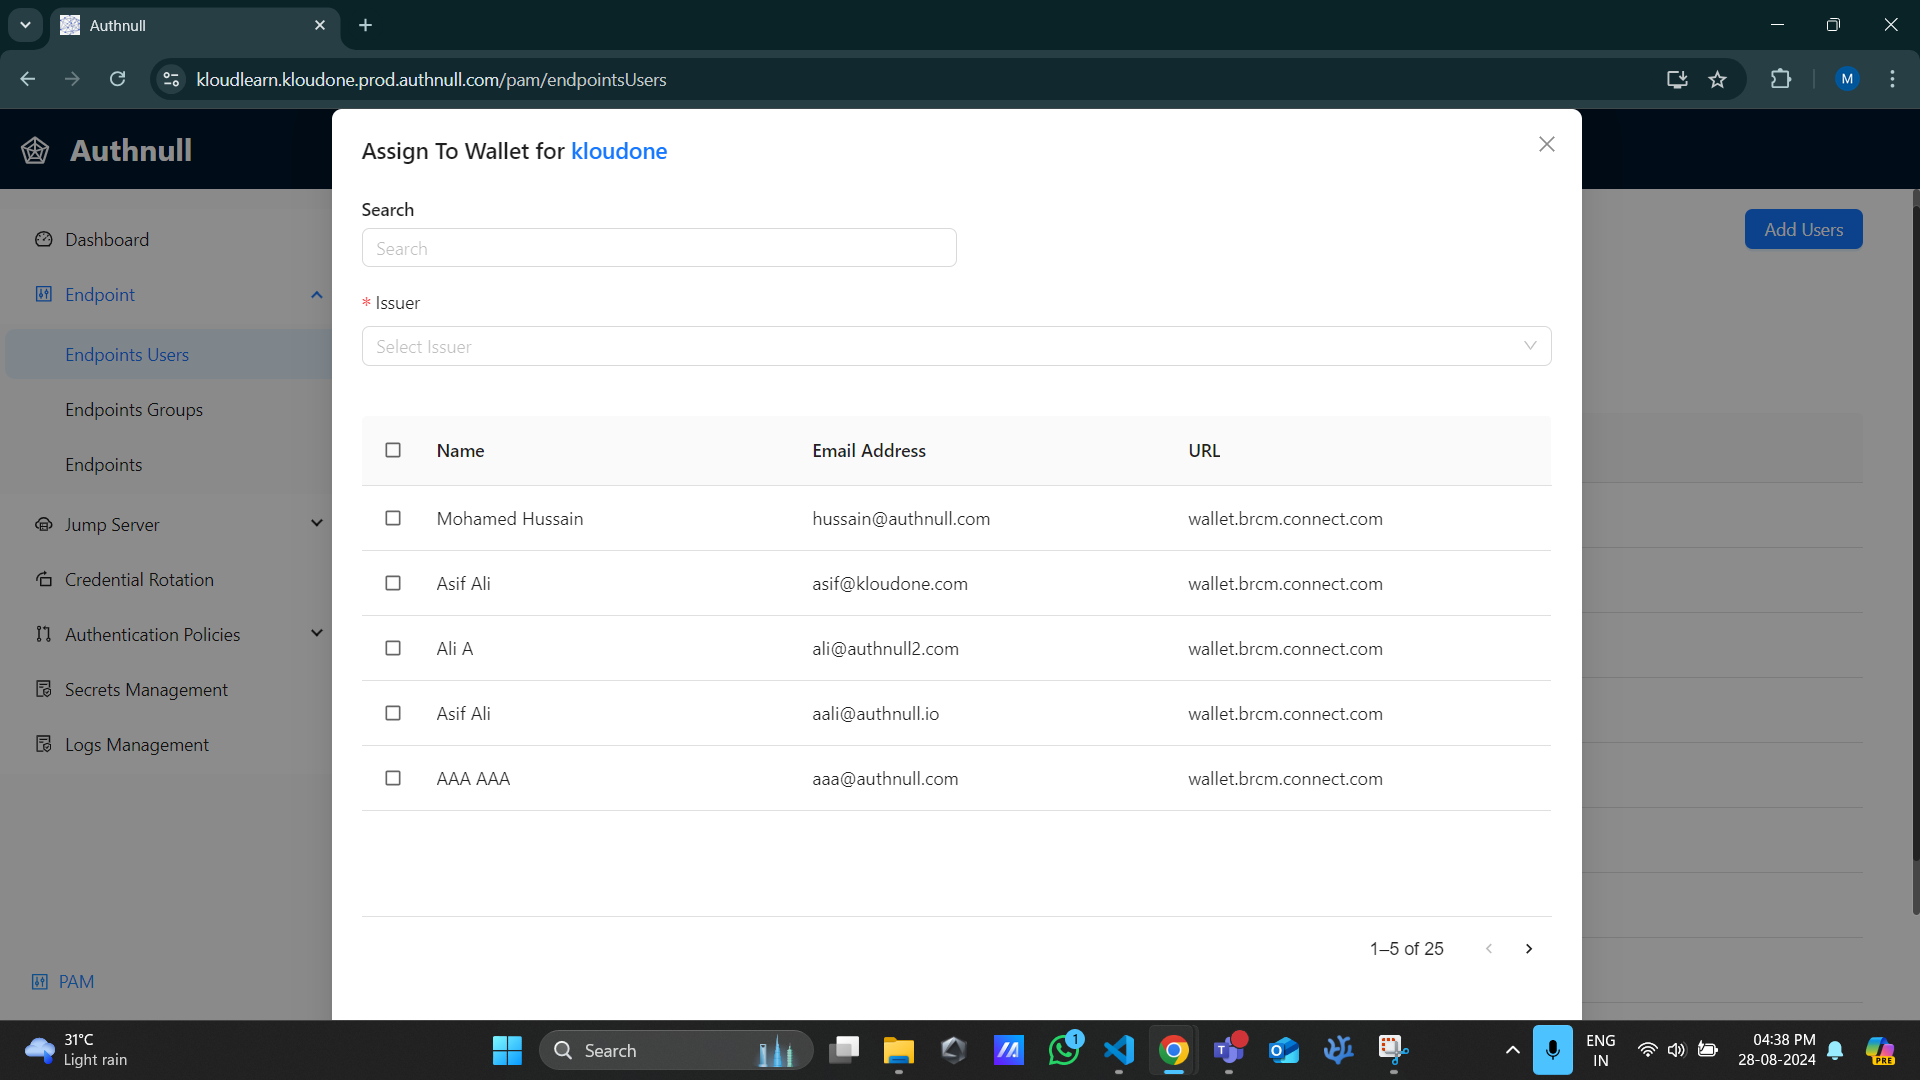
Task: Click the Dashboard gauge icon in sidebar
Action: click(x=43, y=239)
